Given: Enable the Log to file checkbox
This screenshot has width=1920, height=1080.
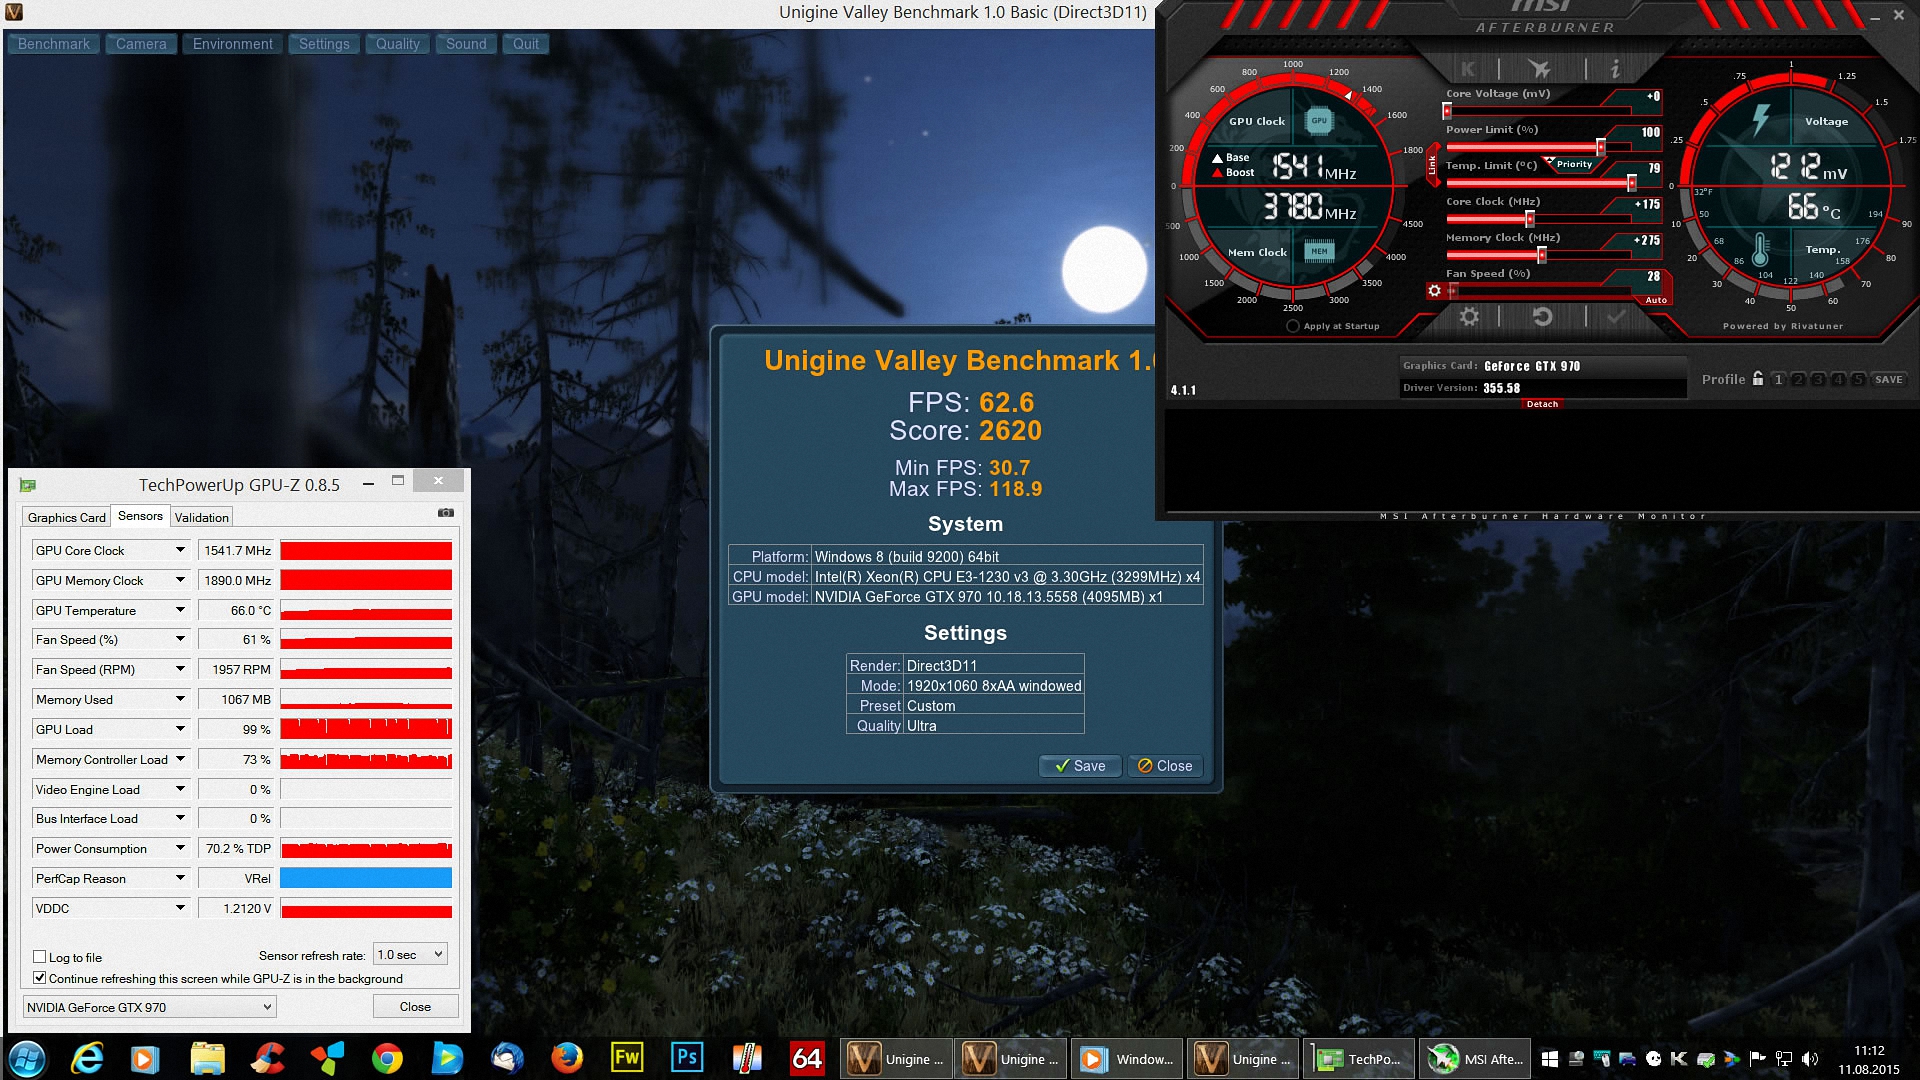Looking at the screenshot, I should point(40,957).
